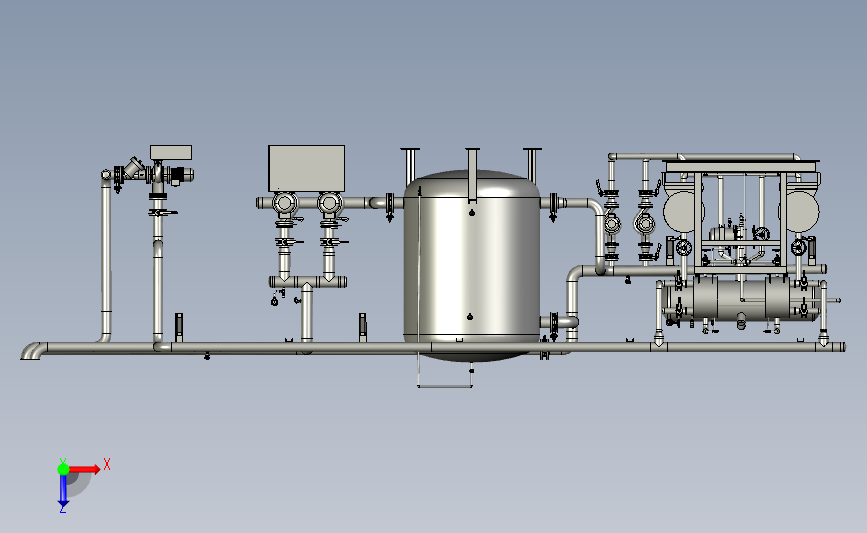The height and width of the screenshot is (533, 867).
Task: Pick the right top nozzle of the tank
Action: [532, 164]
